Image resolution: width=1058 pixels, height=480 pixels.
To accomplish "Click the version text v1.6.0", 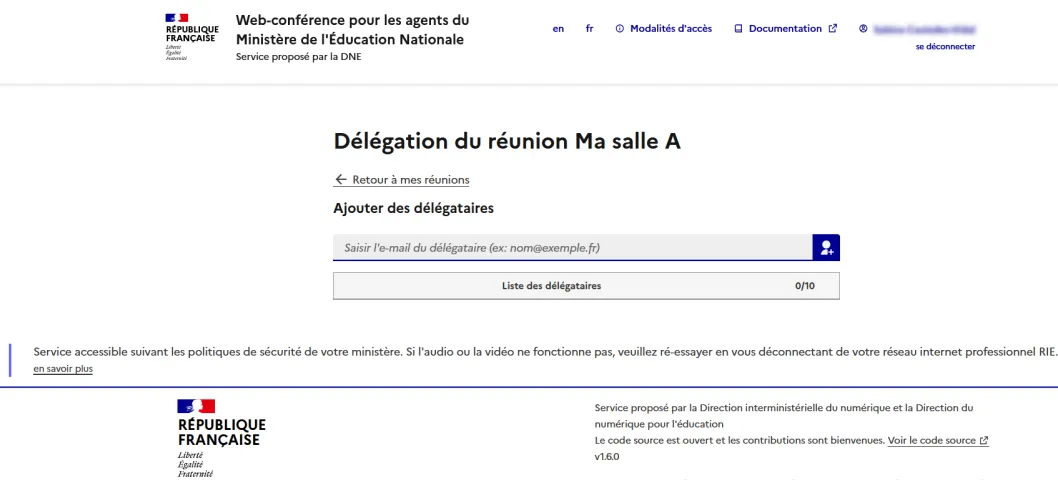I will coord(607,456).
